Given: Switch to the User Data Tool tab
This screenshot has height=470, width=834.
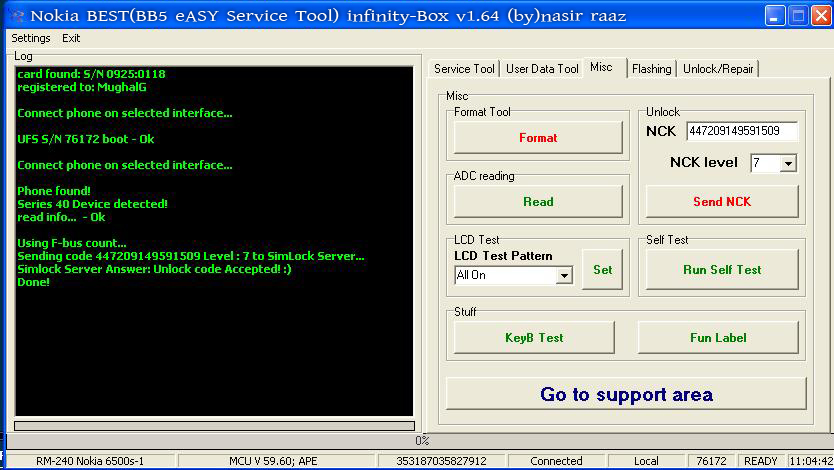Looking at the screenshot, I should pyautogui.click(x=542, y=69).
